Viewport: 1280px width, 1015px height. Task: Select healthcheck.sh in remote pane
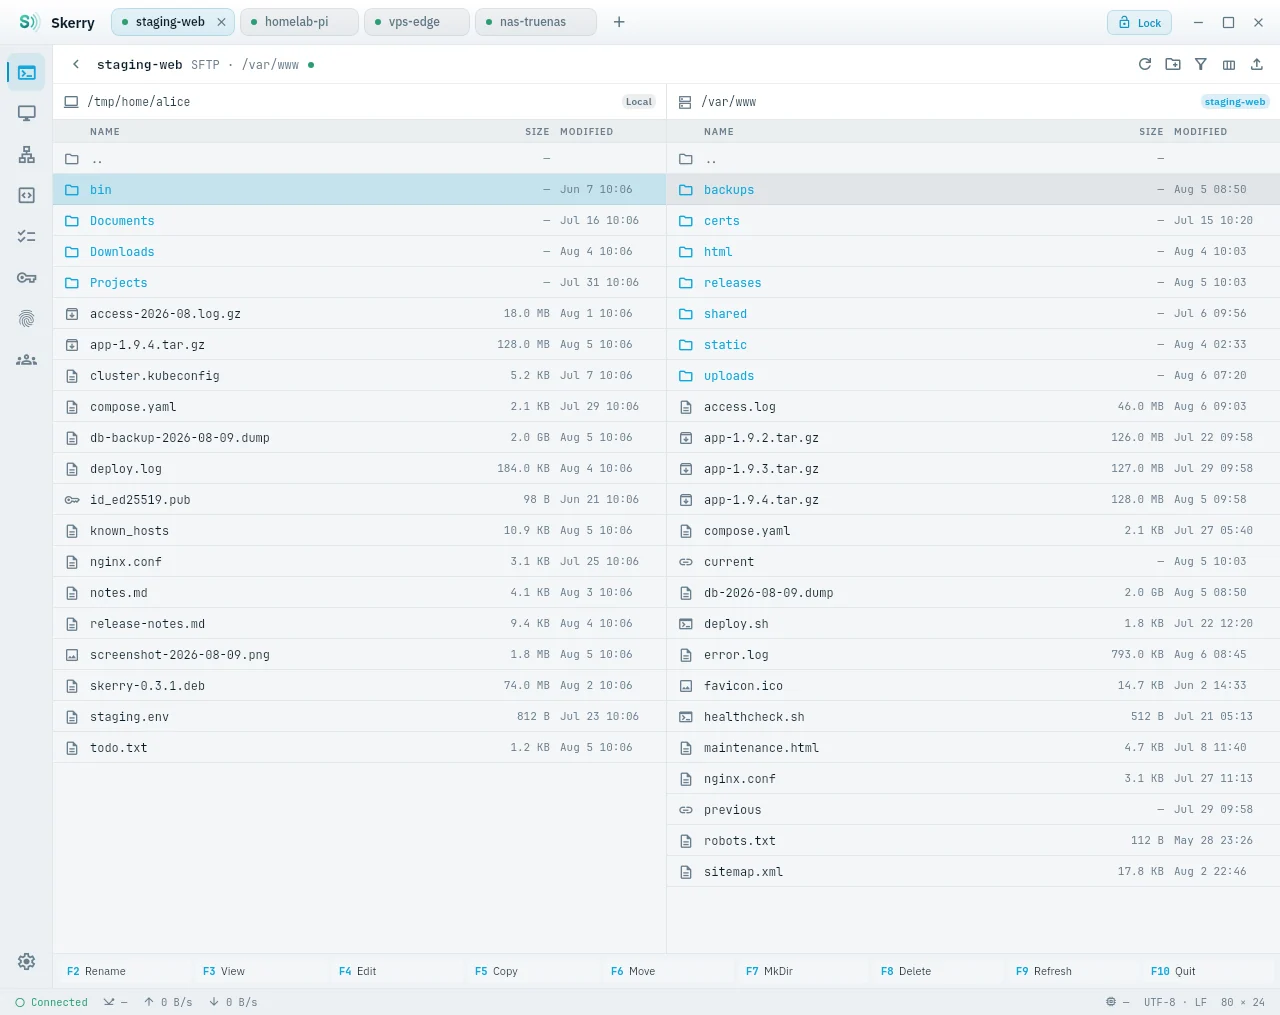pyautogui.click(x=973, y=717)
